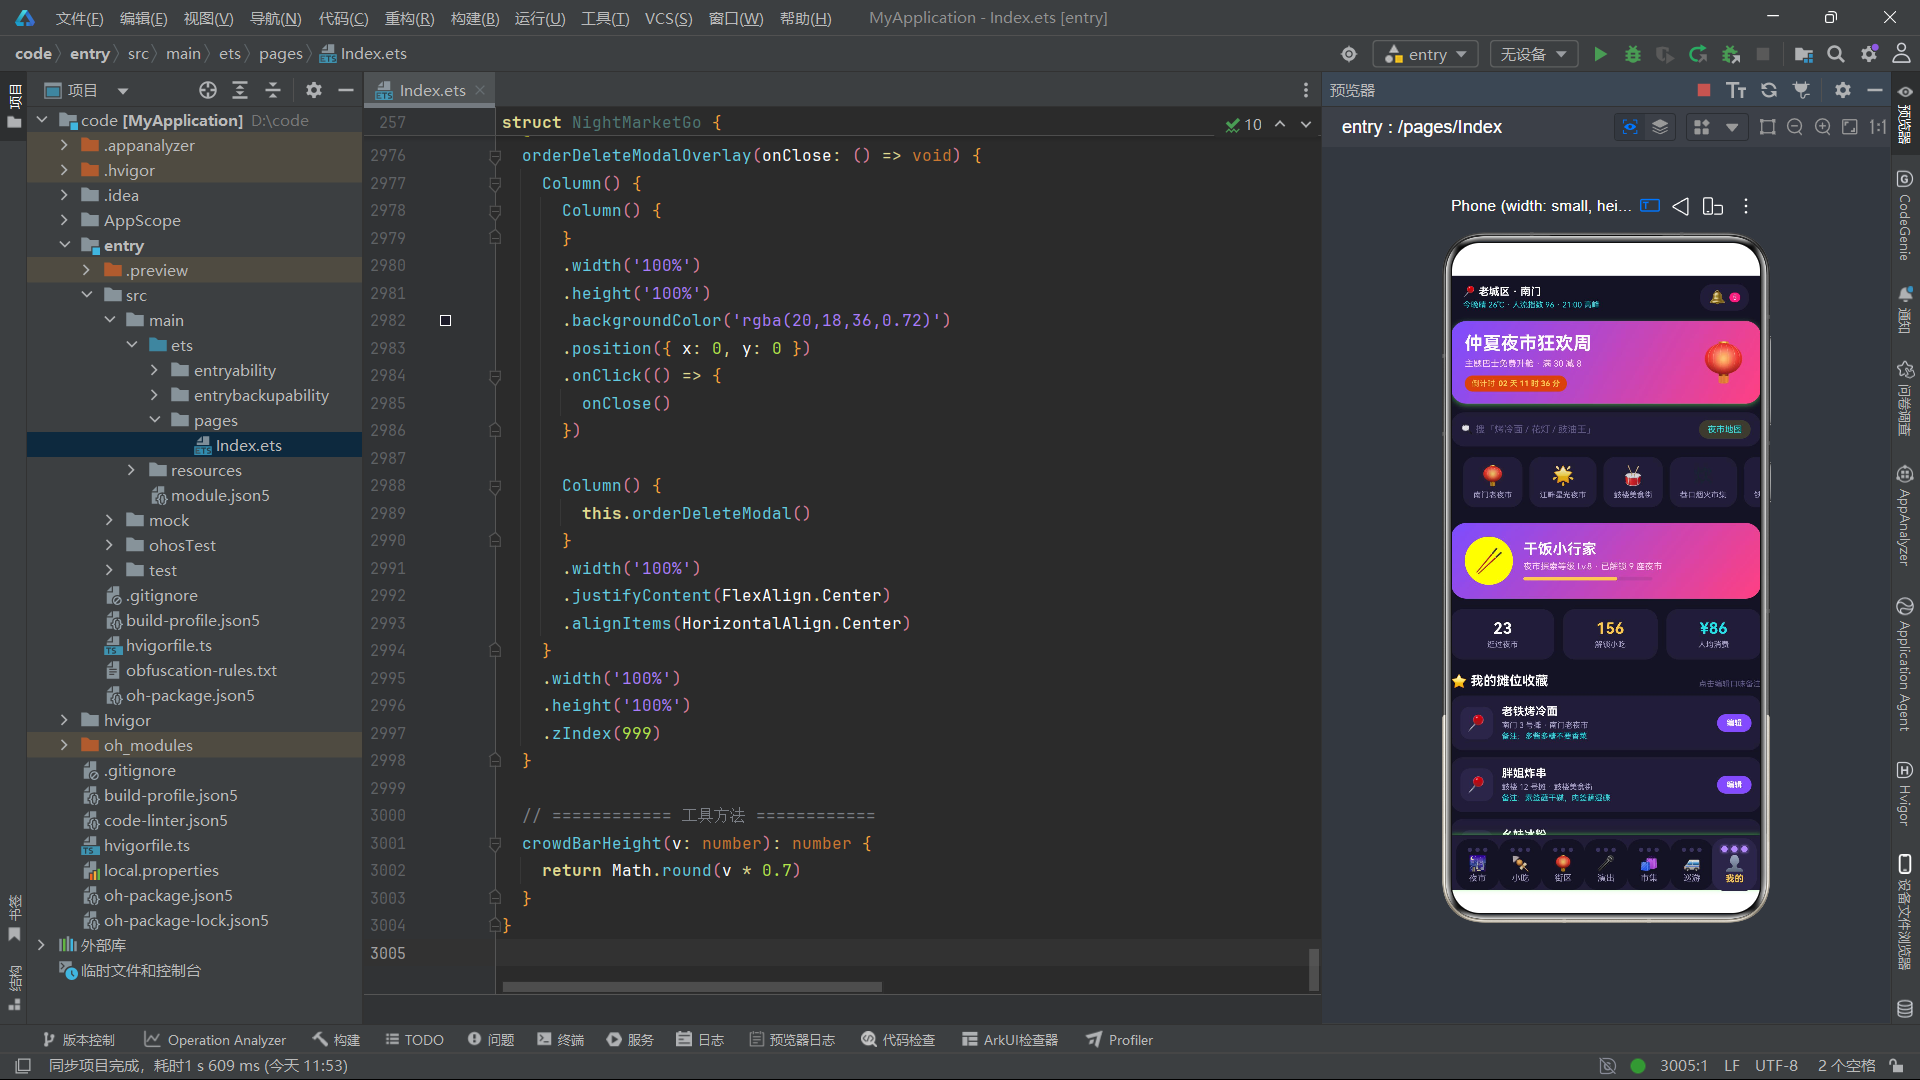Toggle read-only lock icon in status bar

pyautogui.click(x=1896, y=1066)
